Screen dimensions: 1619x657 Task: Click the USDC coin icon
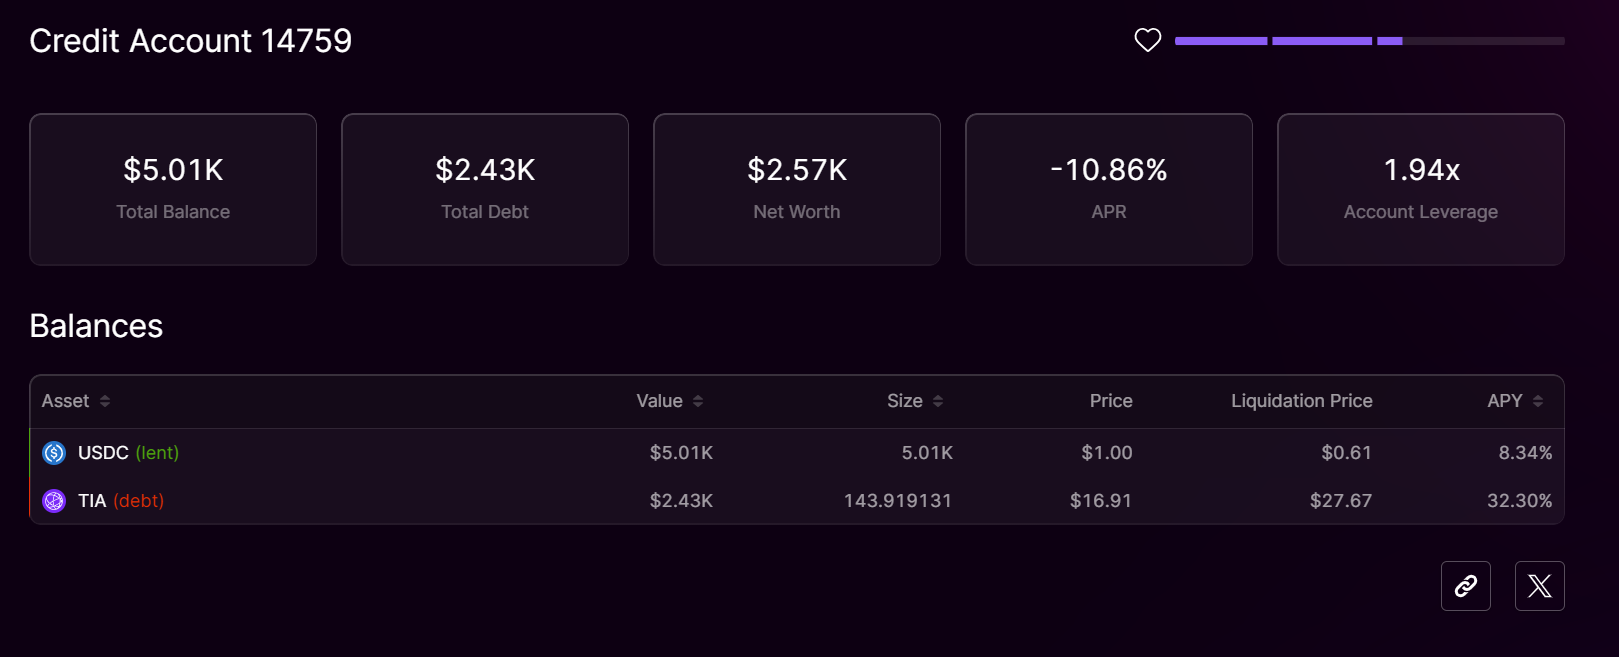point(54,453)
